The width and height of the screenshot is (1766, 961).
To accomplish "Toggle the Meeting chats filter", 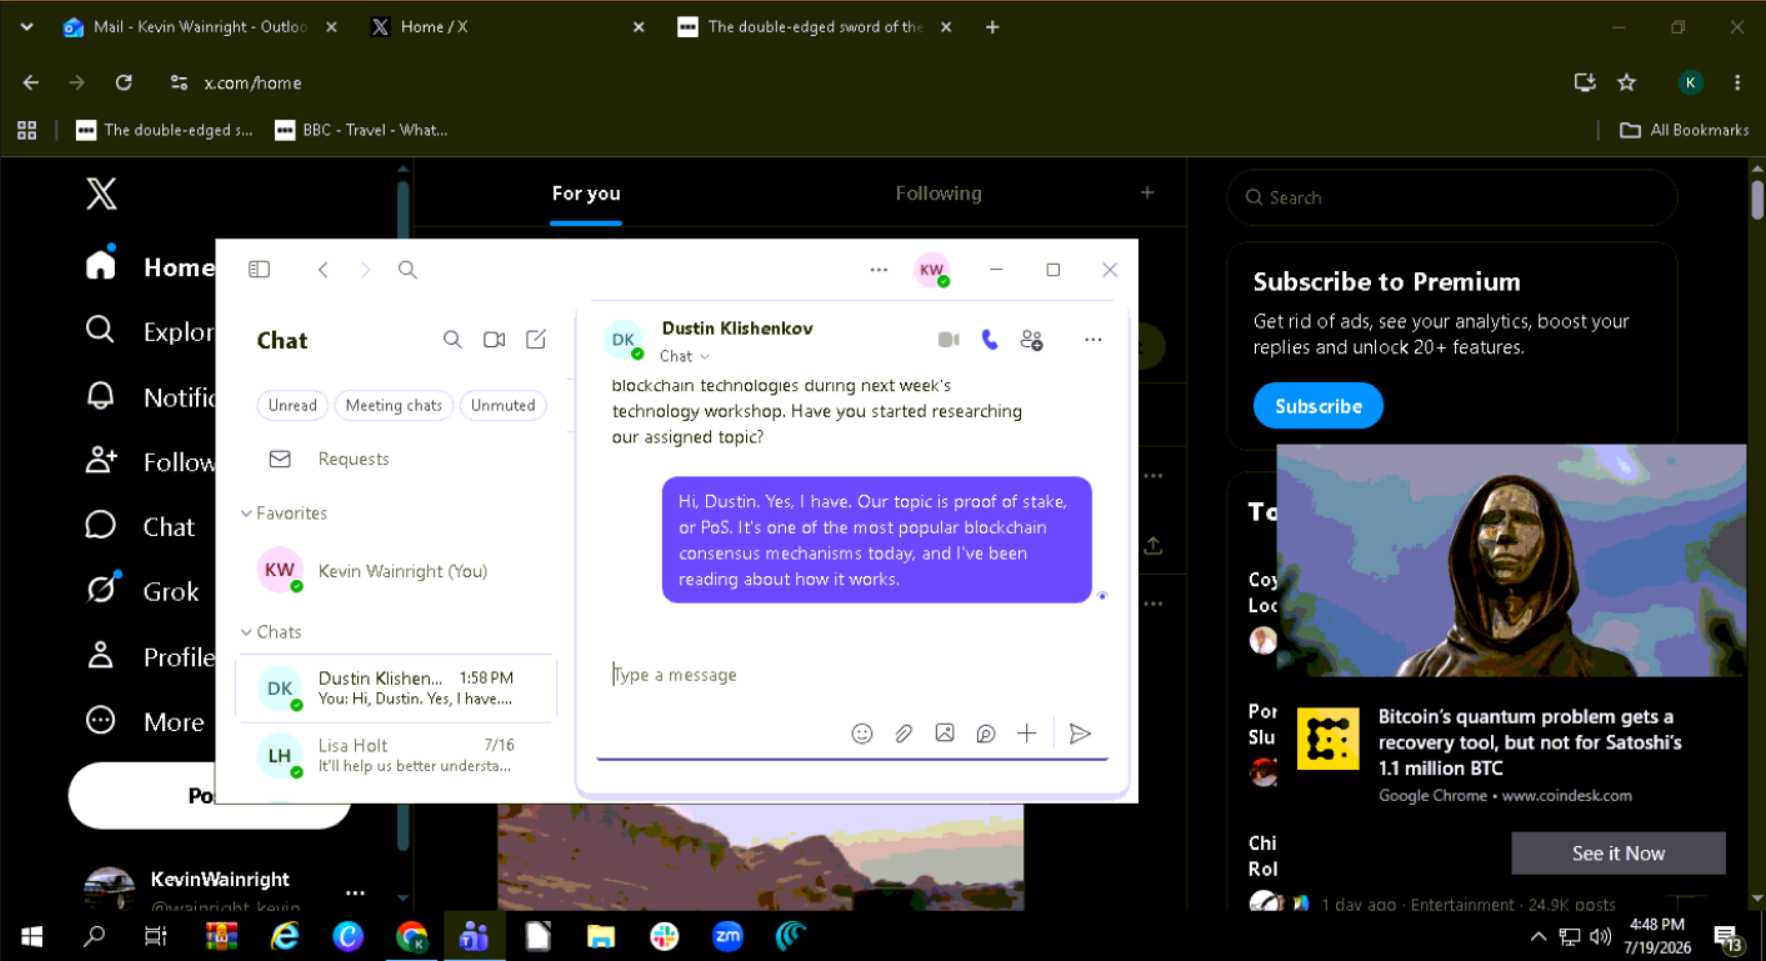I will point(394,405).
